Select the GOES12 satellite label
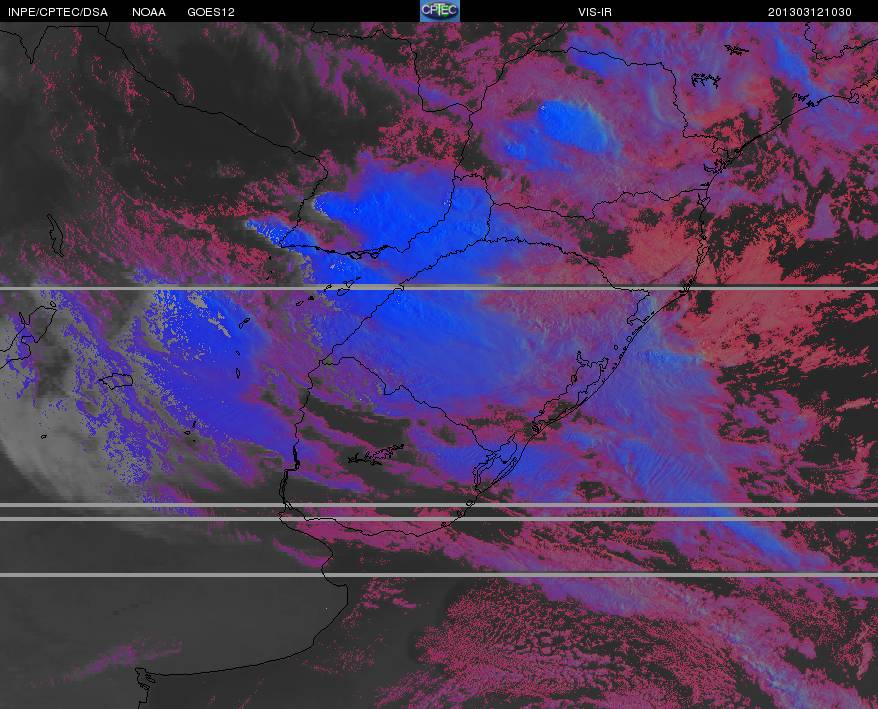 point(211,12)
